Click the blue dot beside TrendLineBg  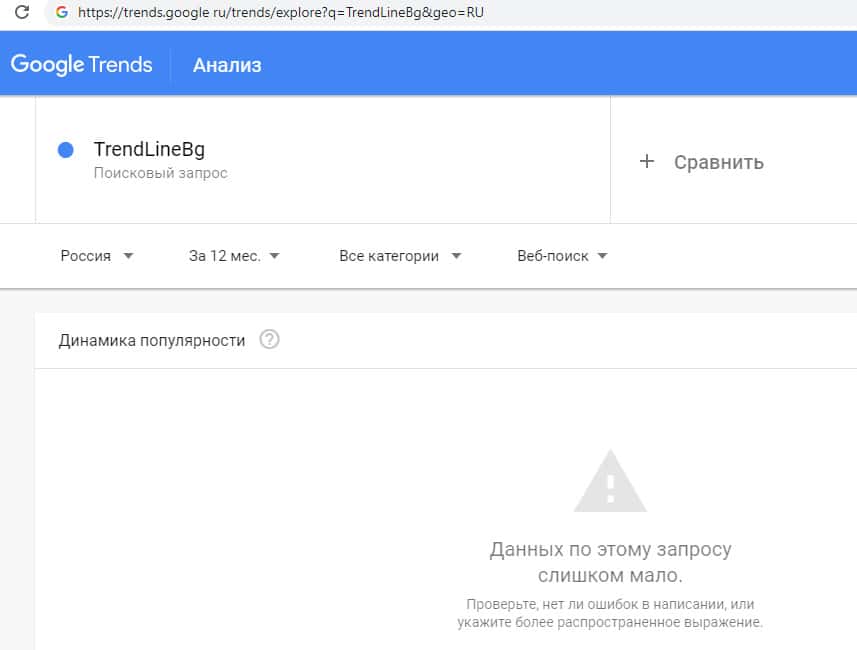66,150
